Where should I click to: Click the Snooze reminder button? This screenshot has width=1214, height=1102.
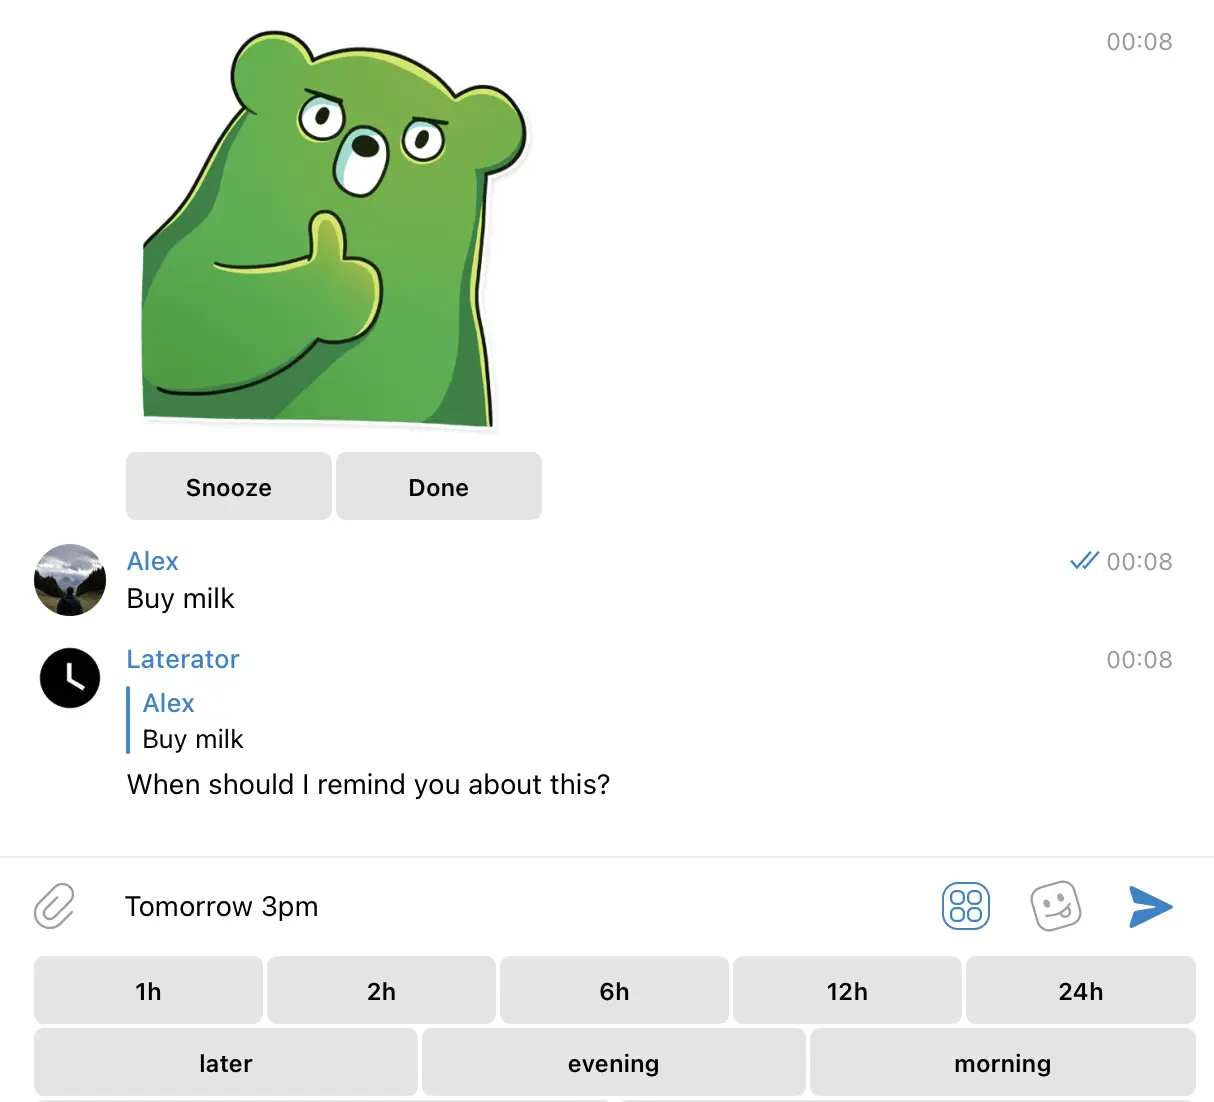tap(228, 486)
